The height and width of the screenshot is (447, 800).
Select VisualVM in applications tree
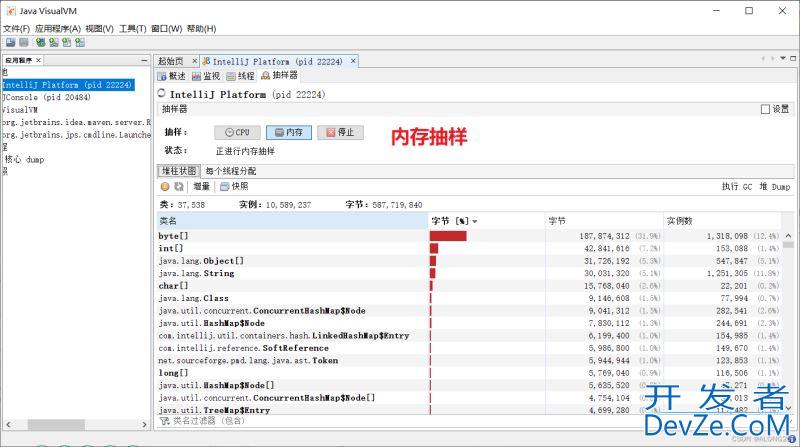pos(19,110)
